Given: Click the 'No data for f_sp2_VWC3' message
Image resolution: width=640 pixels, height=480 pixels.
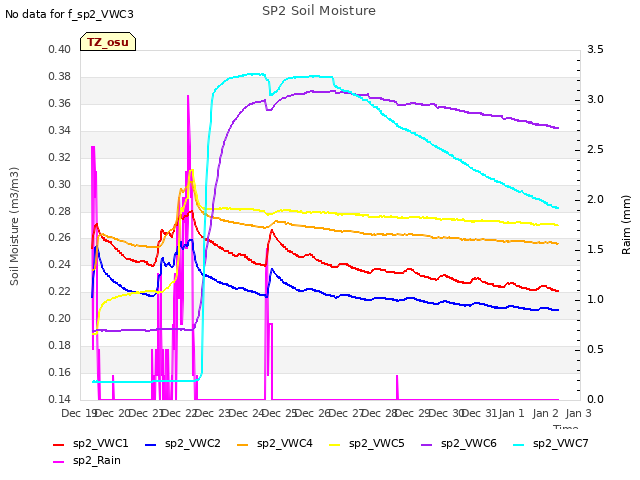Looking at the screenshot, I should 69,14.
